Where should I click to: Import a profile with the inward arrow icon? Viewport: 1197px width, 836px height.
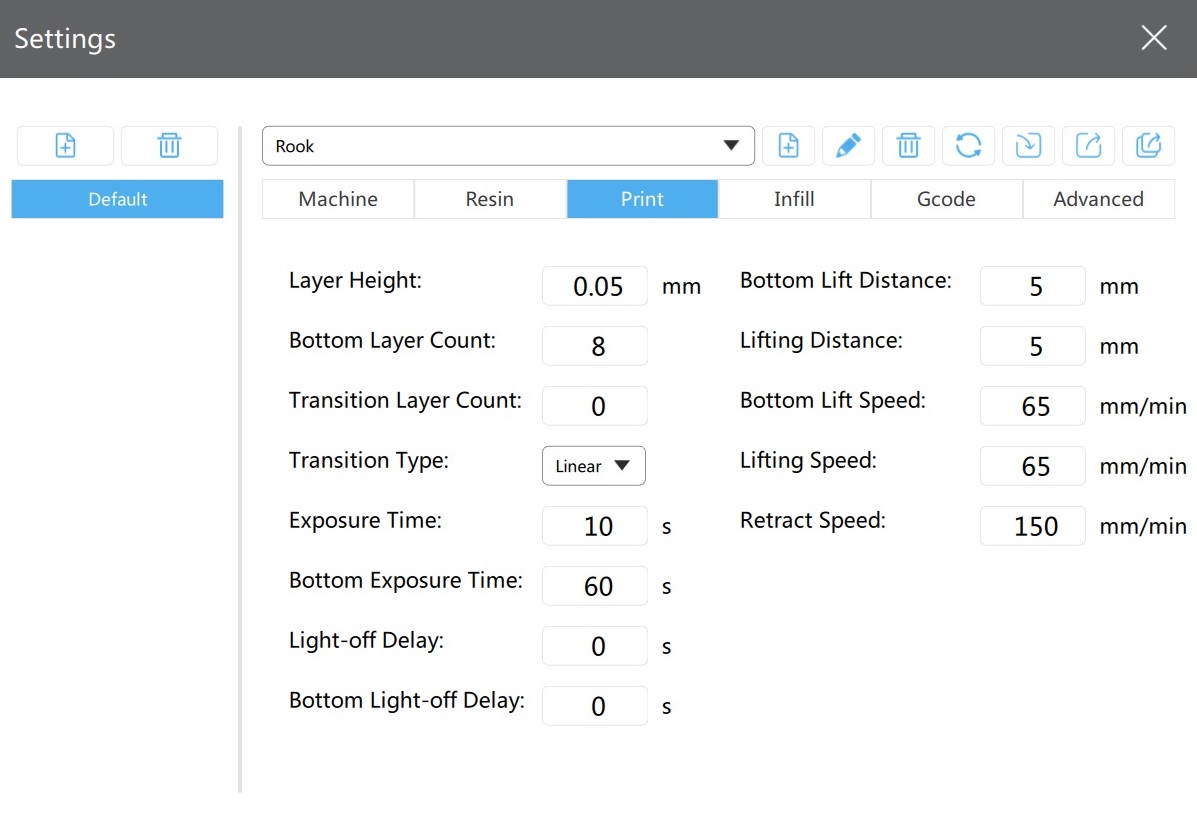tap(1028, 145)
